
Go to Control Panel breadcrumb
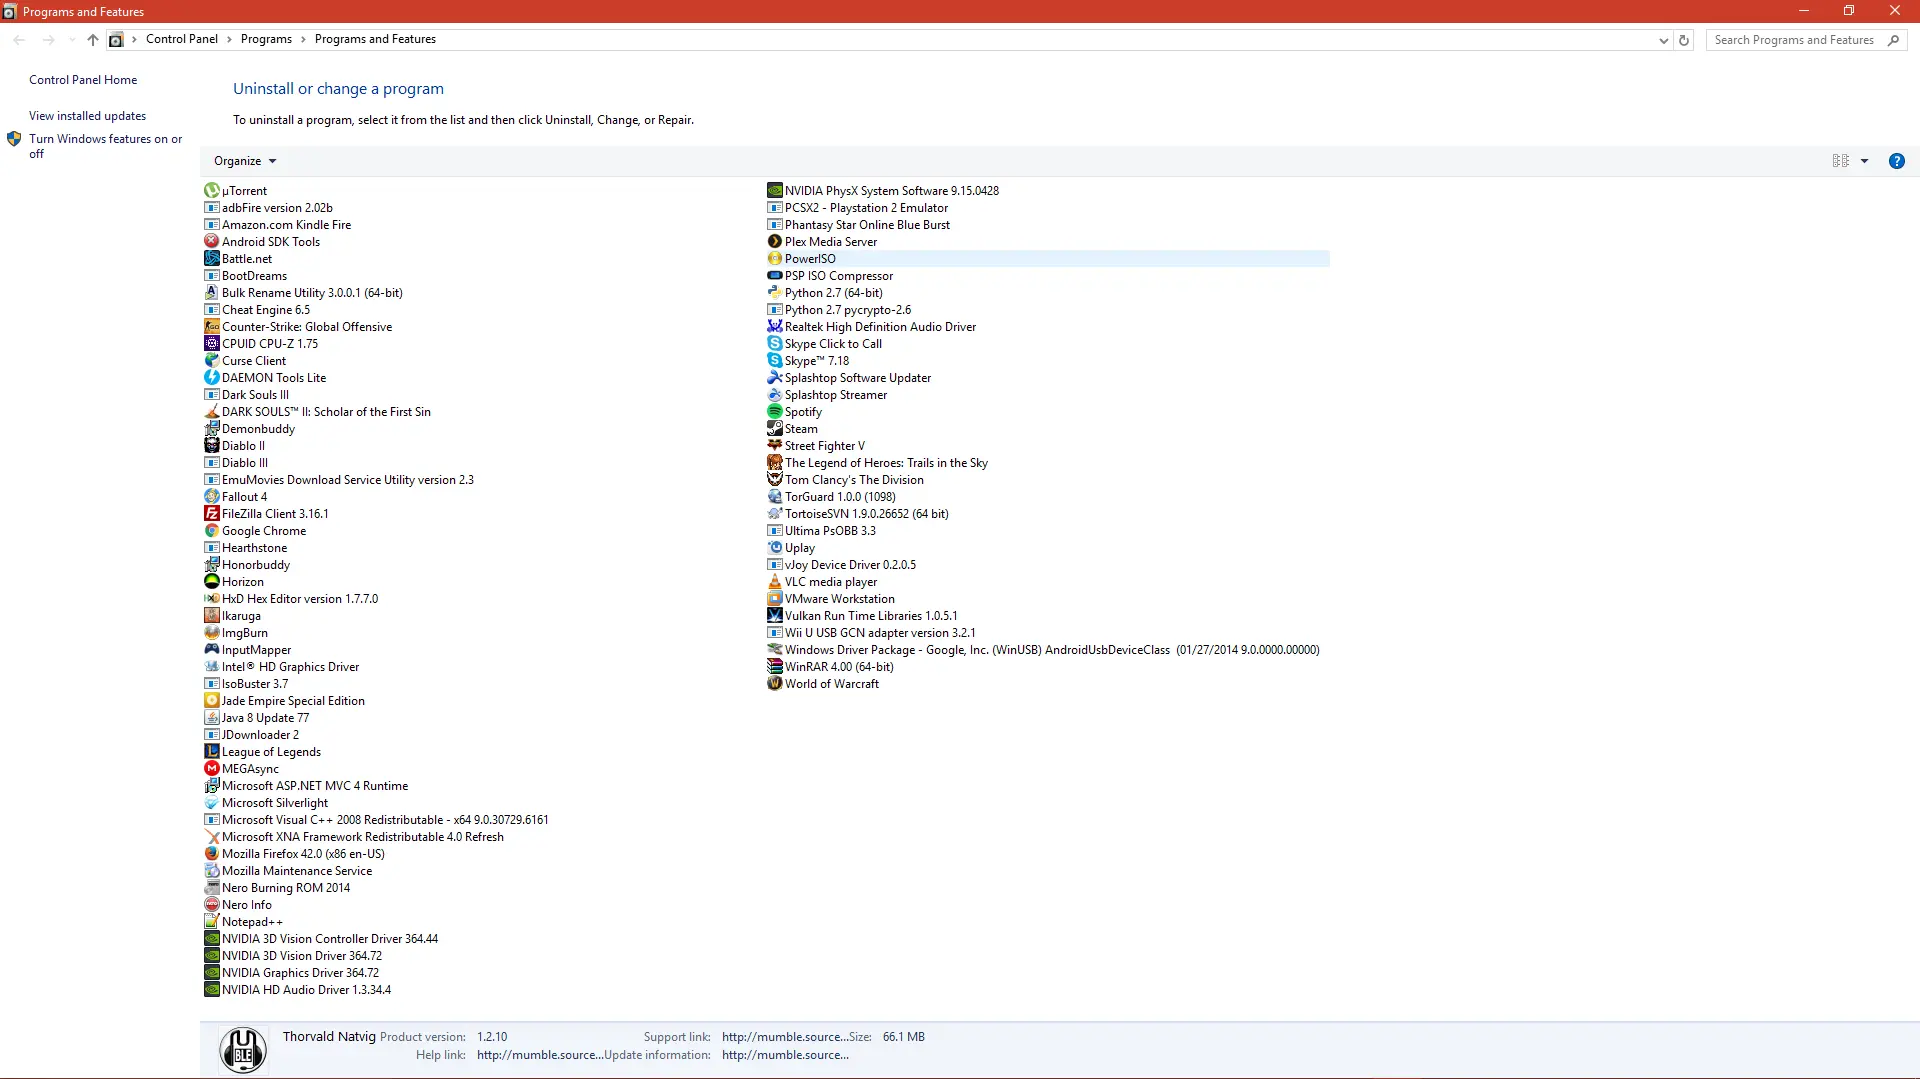[181, 39]
